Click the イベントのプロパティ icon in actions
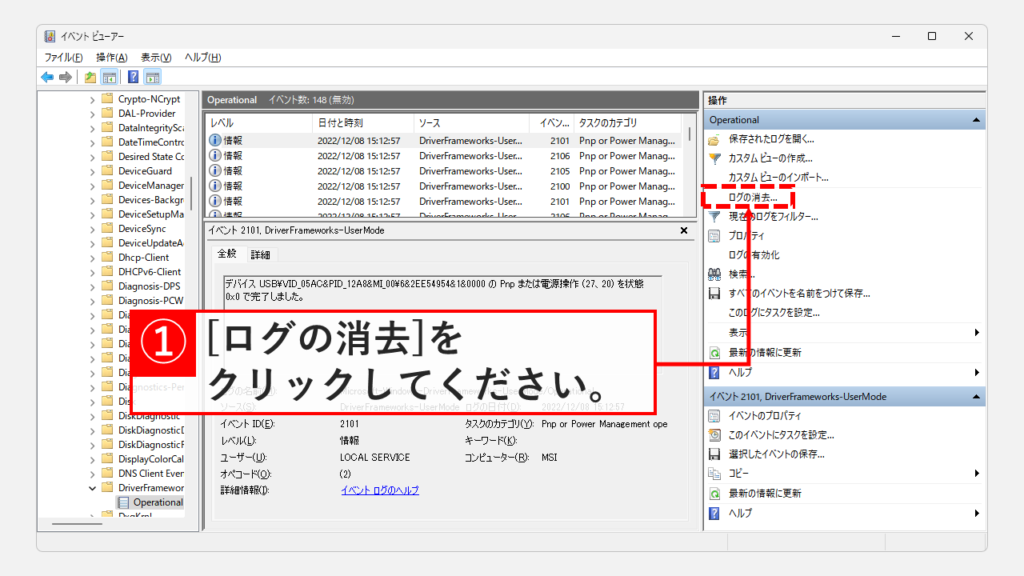Image resolution: width=1024 pixels, height=576 pixels. (x=714, y=416)
